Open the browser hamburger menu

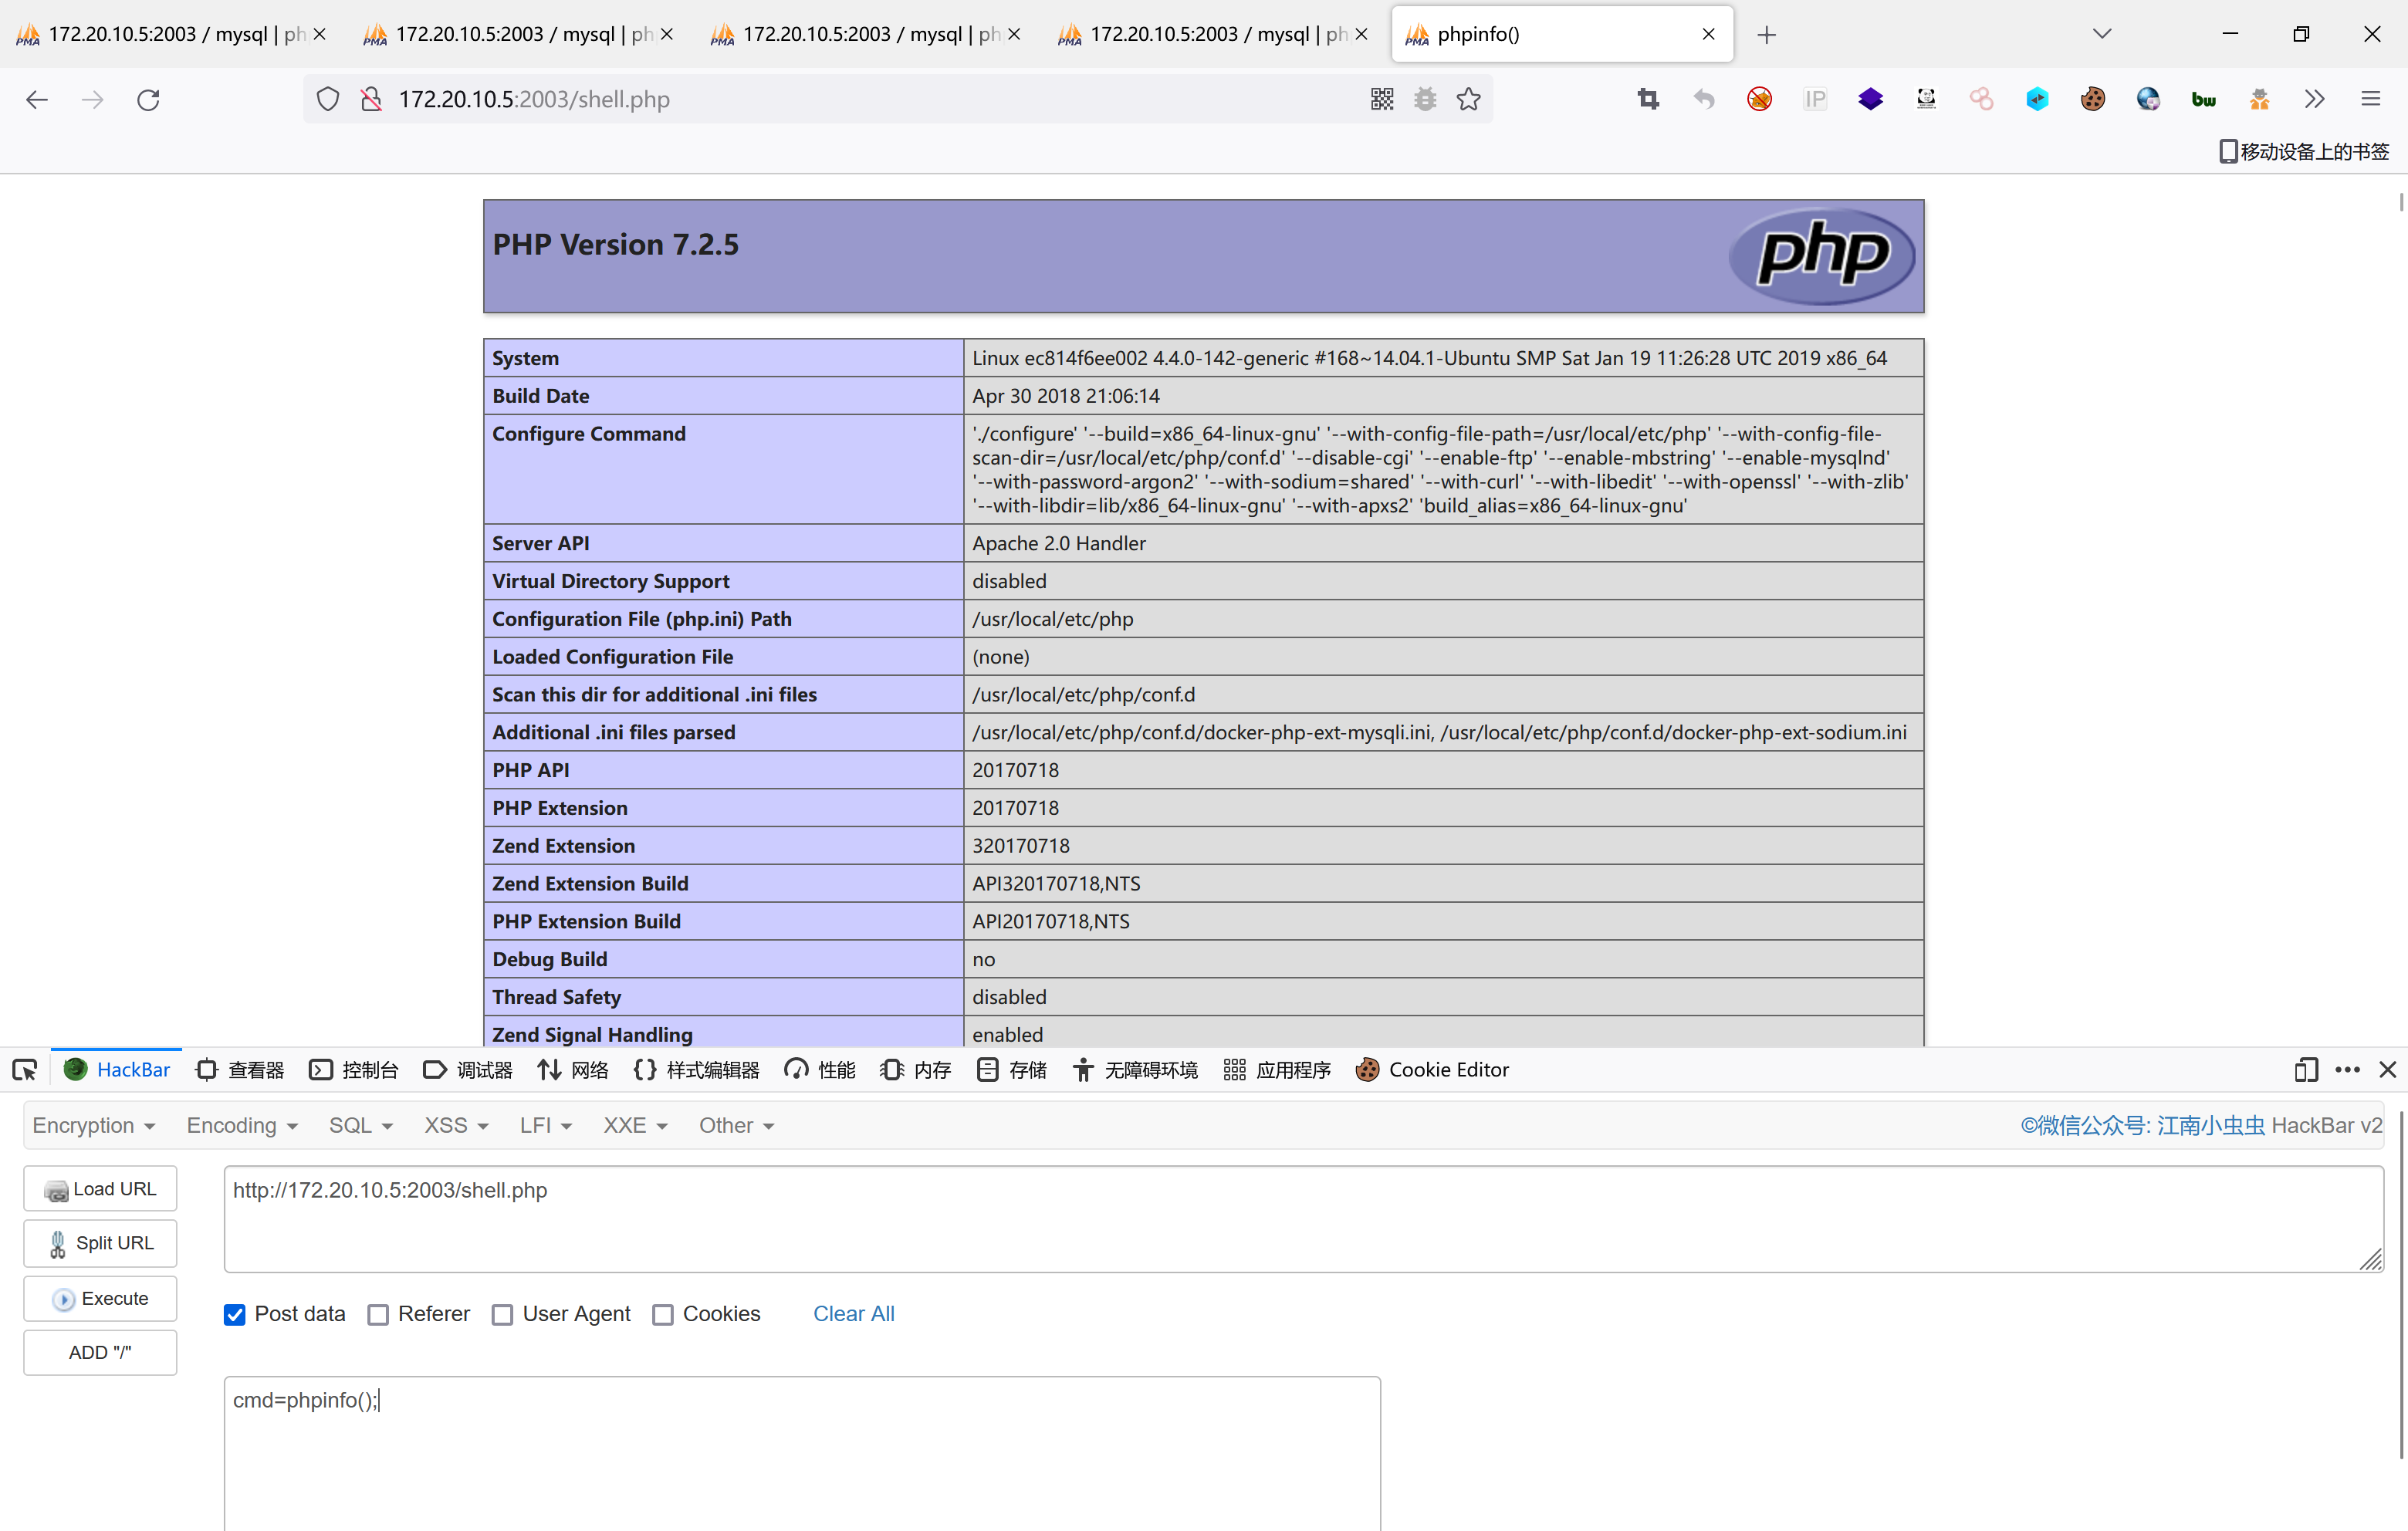[x=2370, y=99]
